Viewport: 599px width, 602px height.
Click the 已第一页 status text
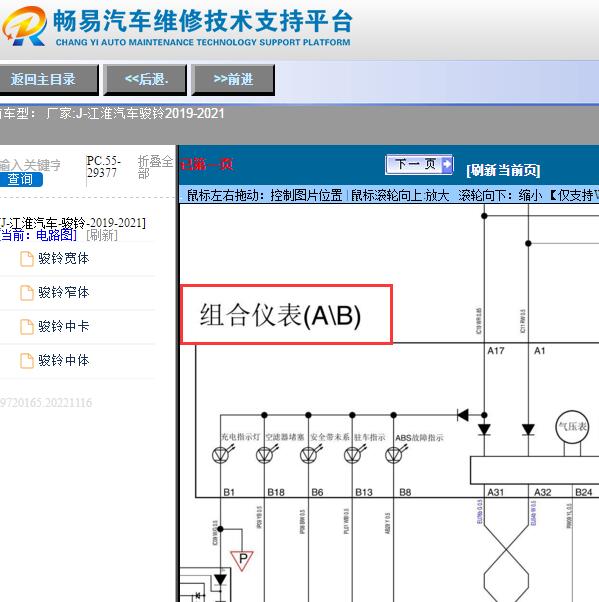[207, 164]
